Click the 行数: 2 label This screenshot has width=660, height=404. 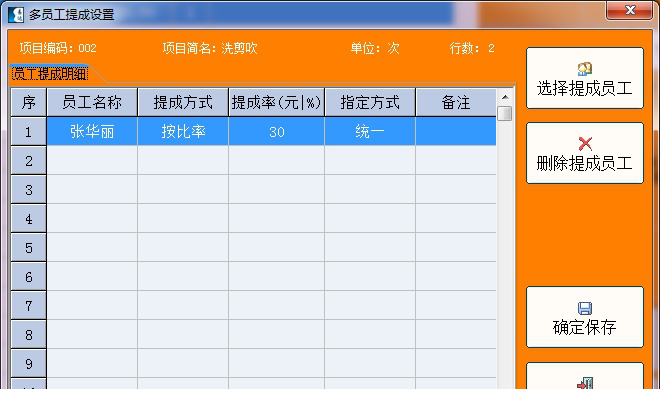[472, 48]
